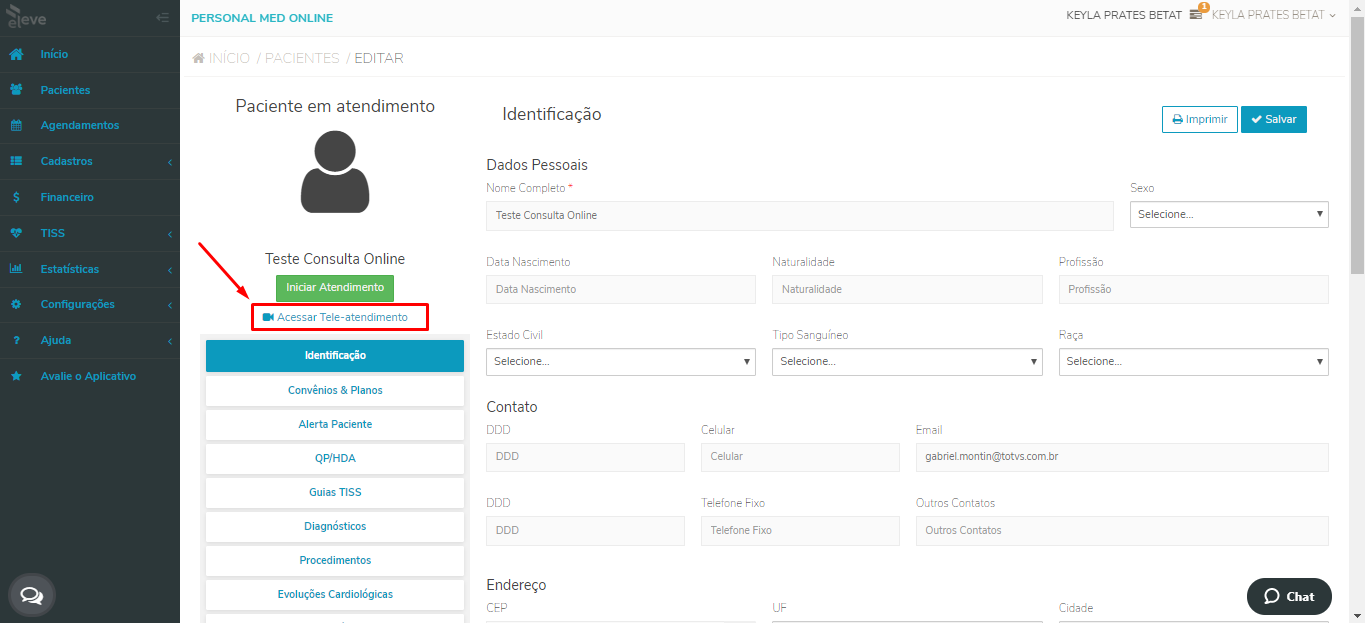The image size is (1365, 623).
Task: Click the Eleve logo at top left
Action: coord(26,17)
